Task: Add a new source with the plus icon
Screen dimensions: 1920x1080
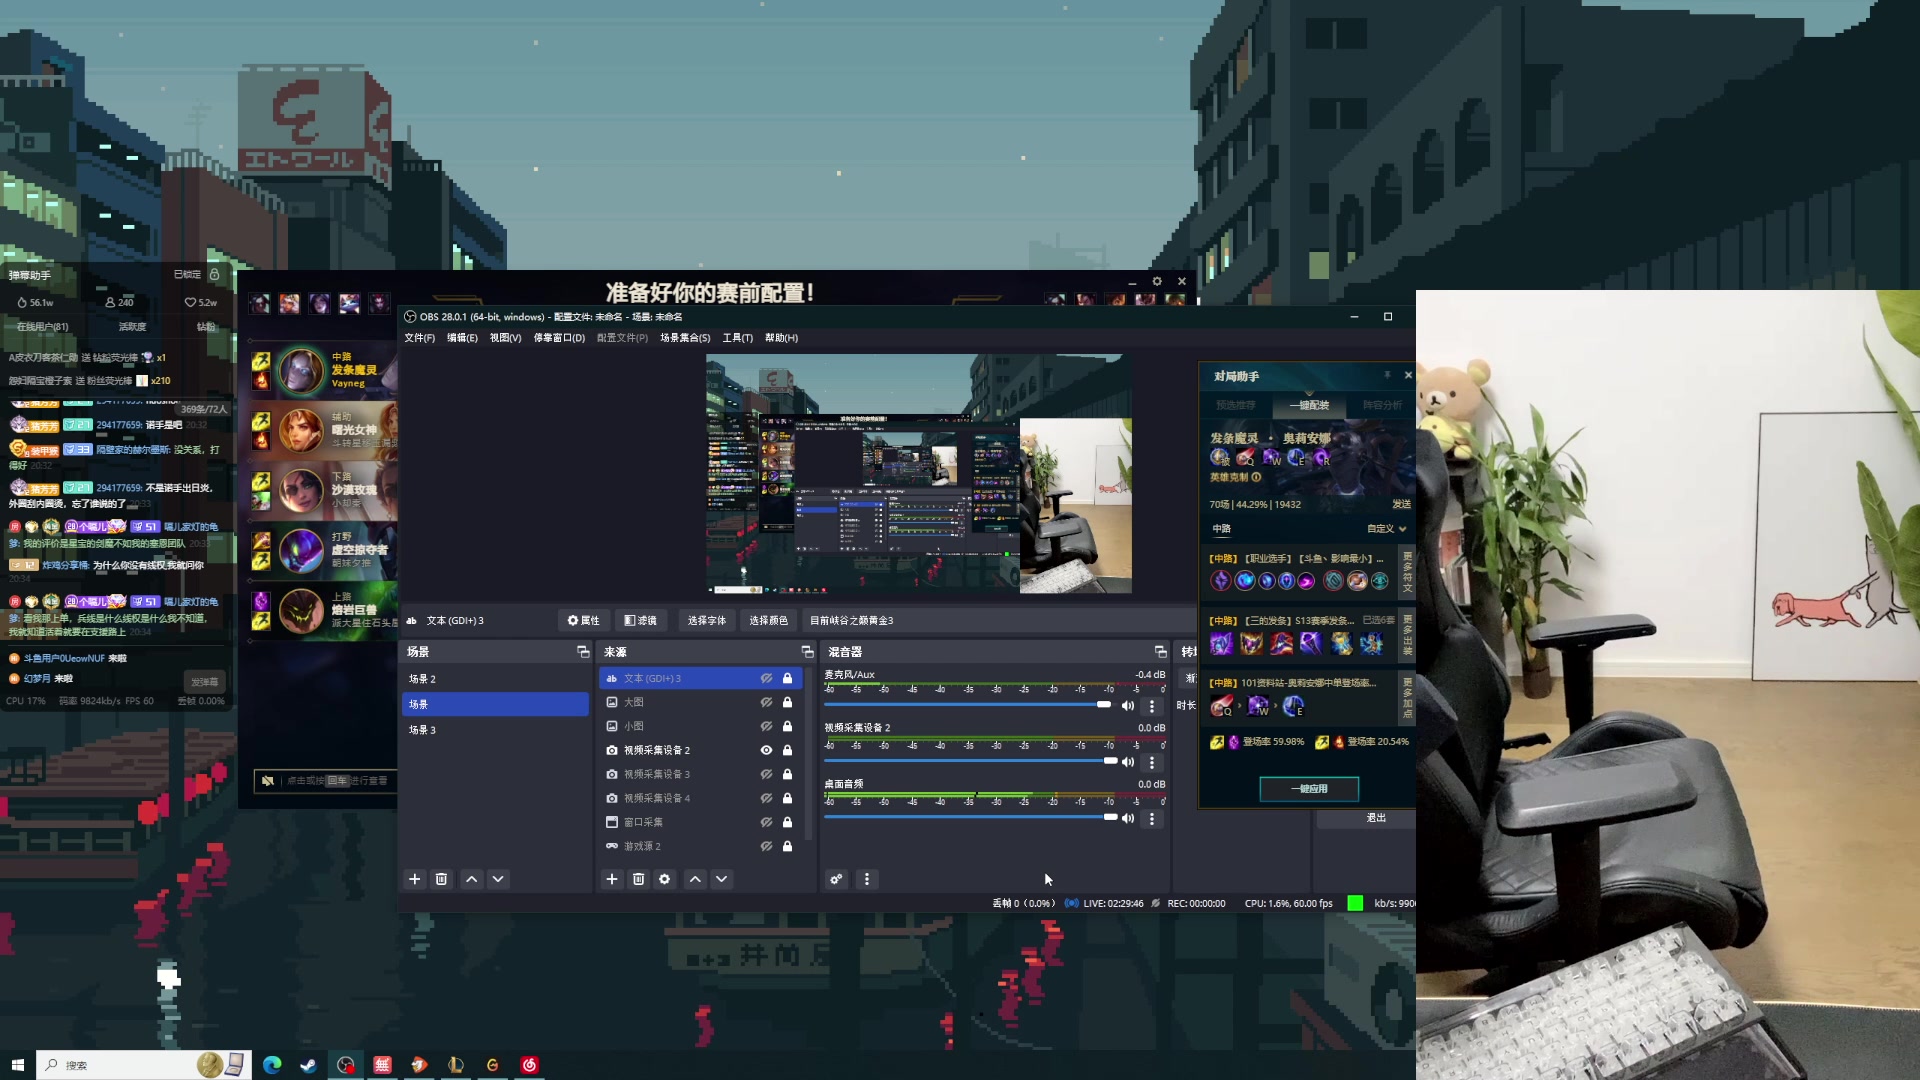Action: click(612, 879)
